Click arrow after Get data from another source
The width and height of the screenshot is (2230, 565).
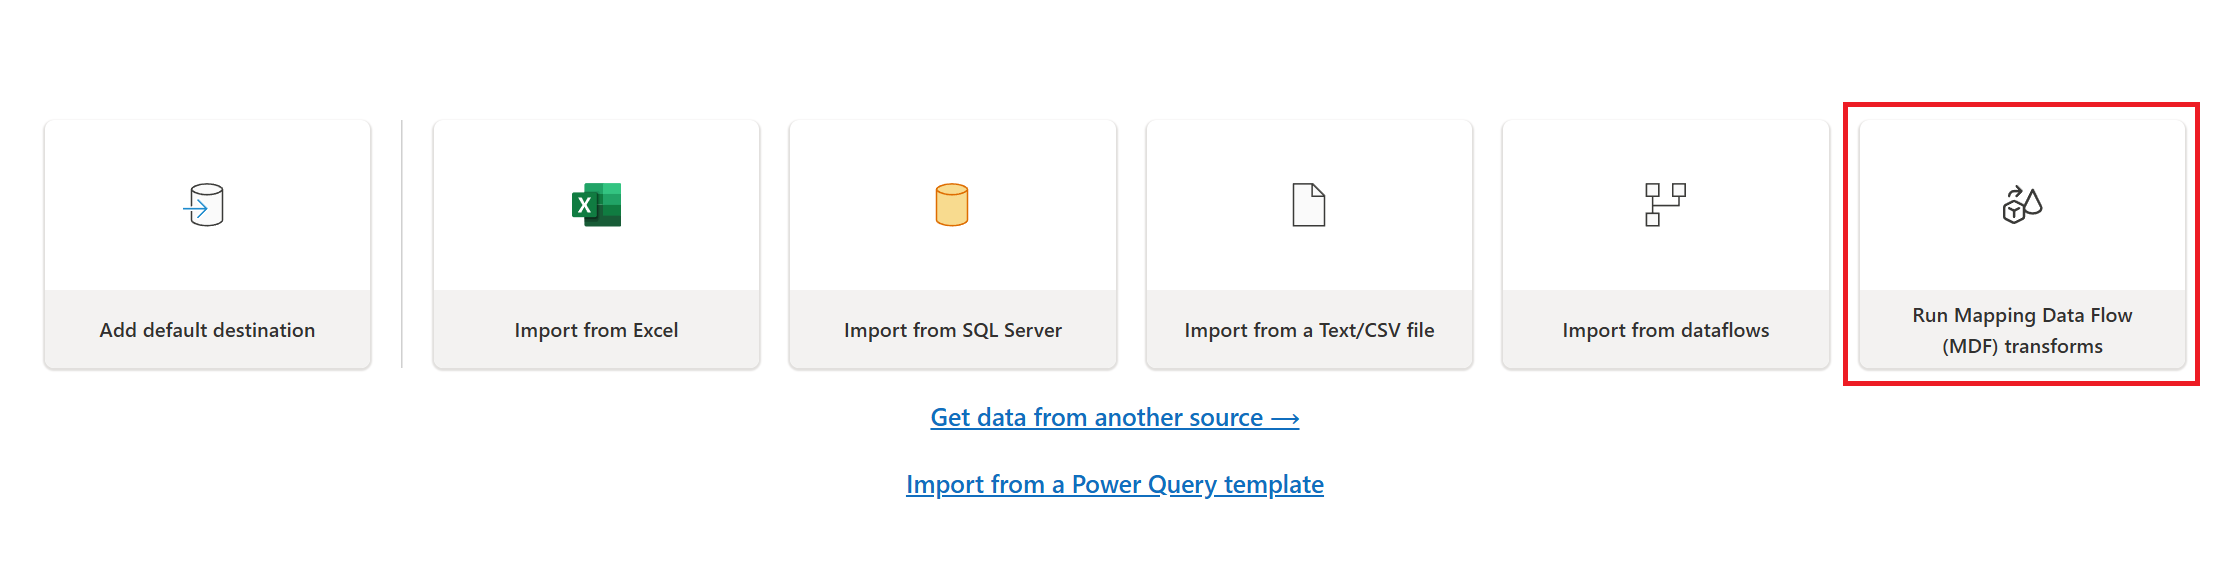pyautogui.click(x=1285, y=418)
